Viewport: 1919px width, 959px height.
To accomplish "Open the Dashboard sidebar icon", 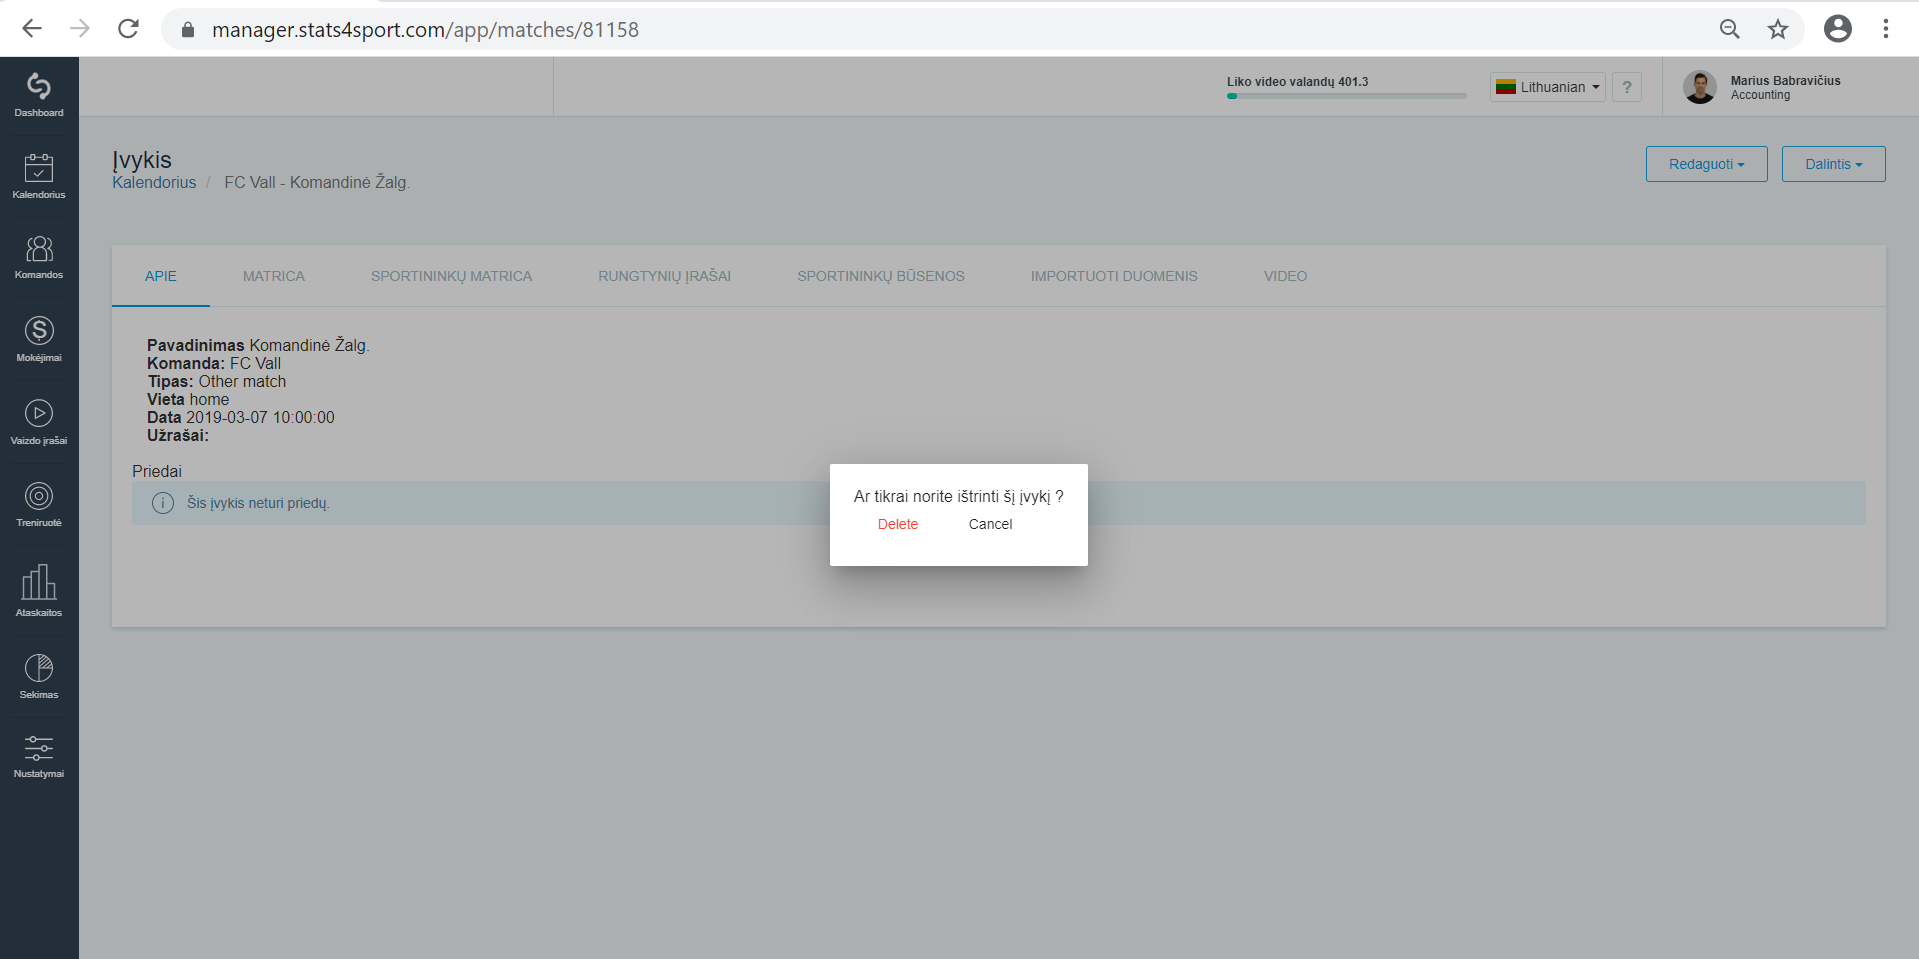I will 39,95.
